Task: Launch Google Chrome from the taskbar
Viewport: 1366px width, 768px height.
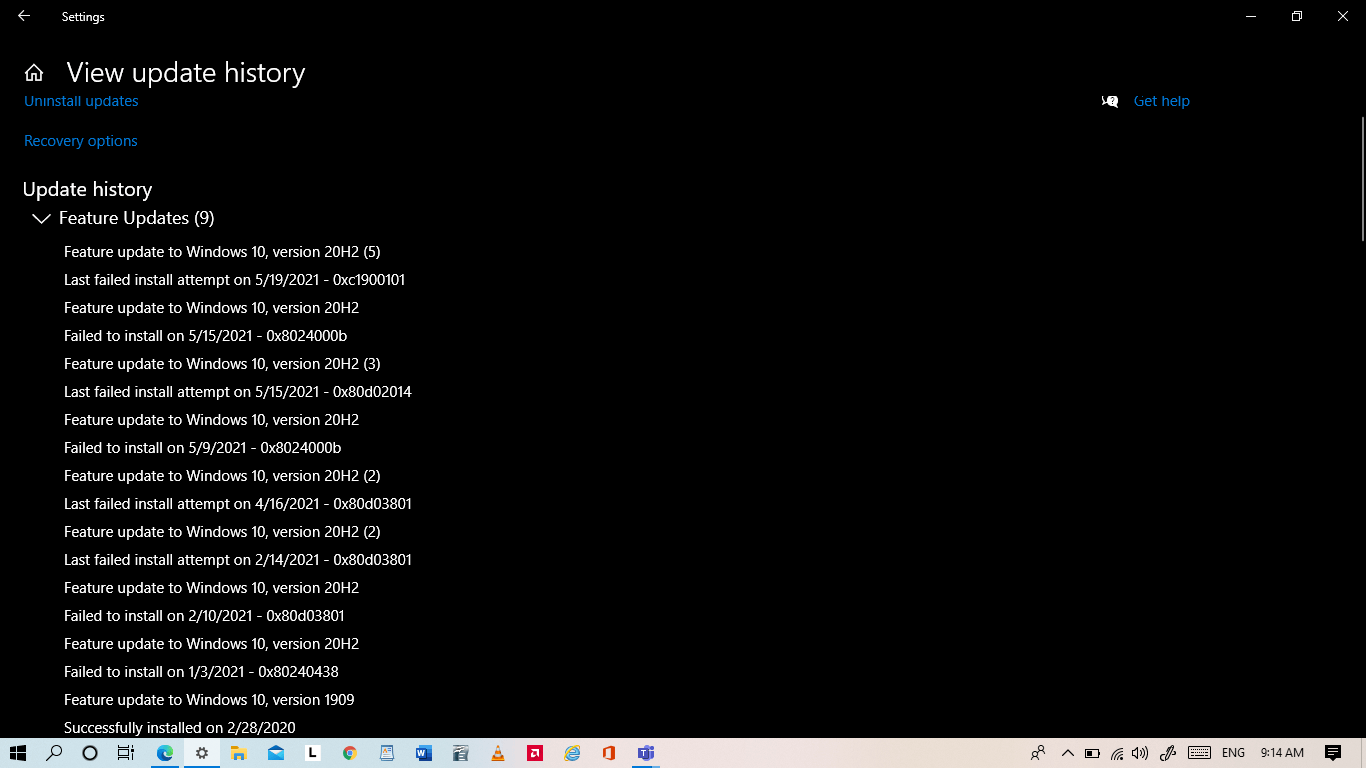Action: tap(349, 753)
